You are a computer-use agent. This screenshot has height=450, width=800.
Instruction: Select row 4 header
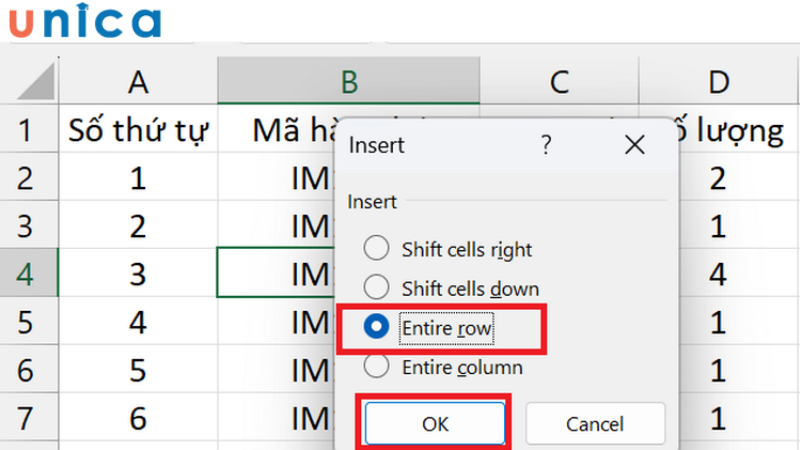coord(24,273)
